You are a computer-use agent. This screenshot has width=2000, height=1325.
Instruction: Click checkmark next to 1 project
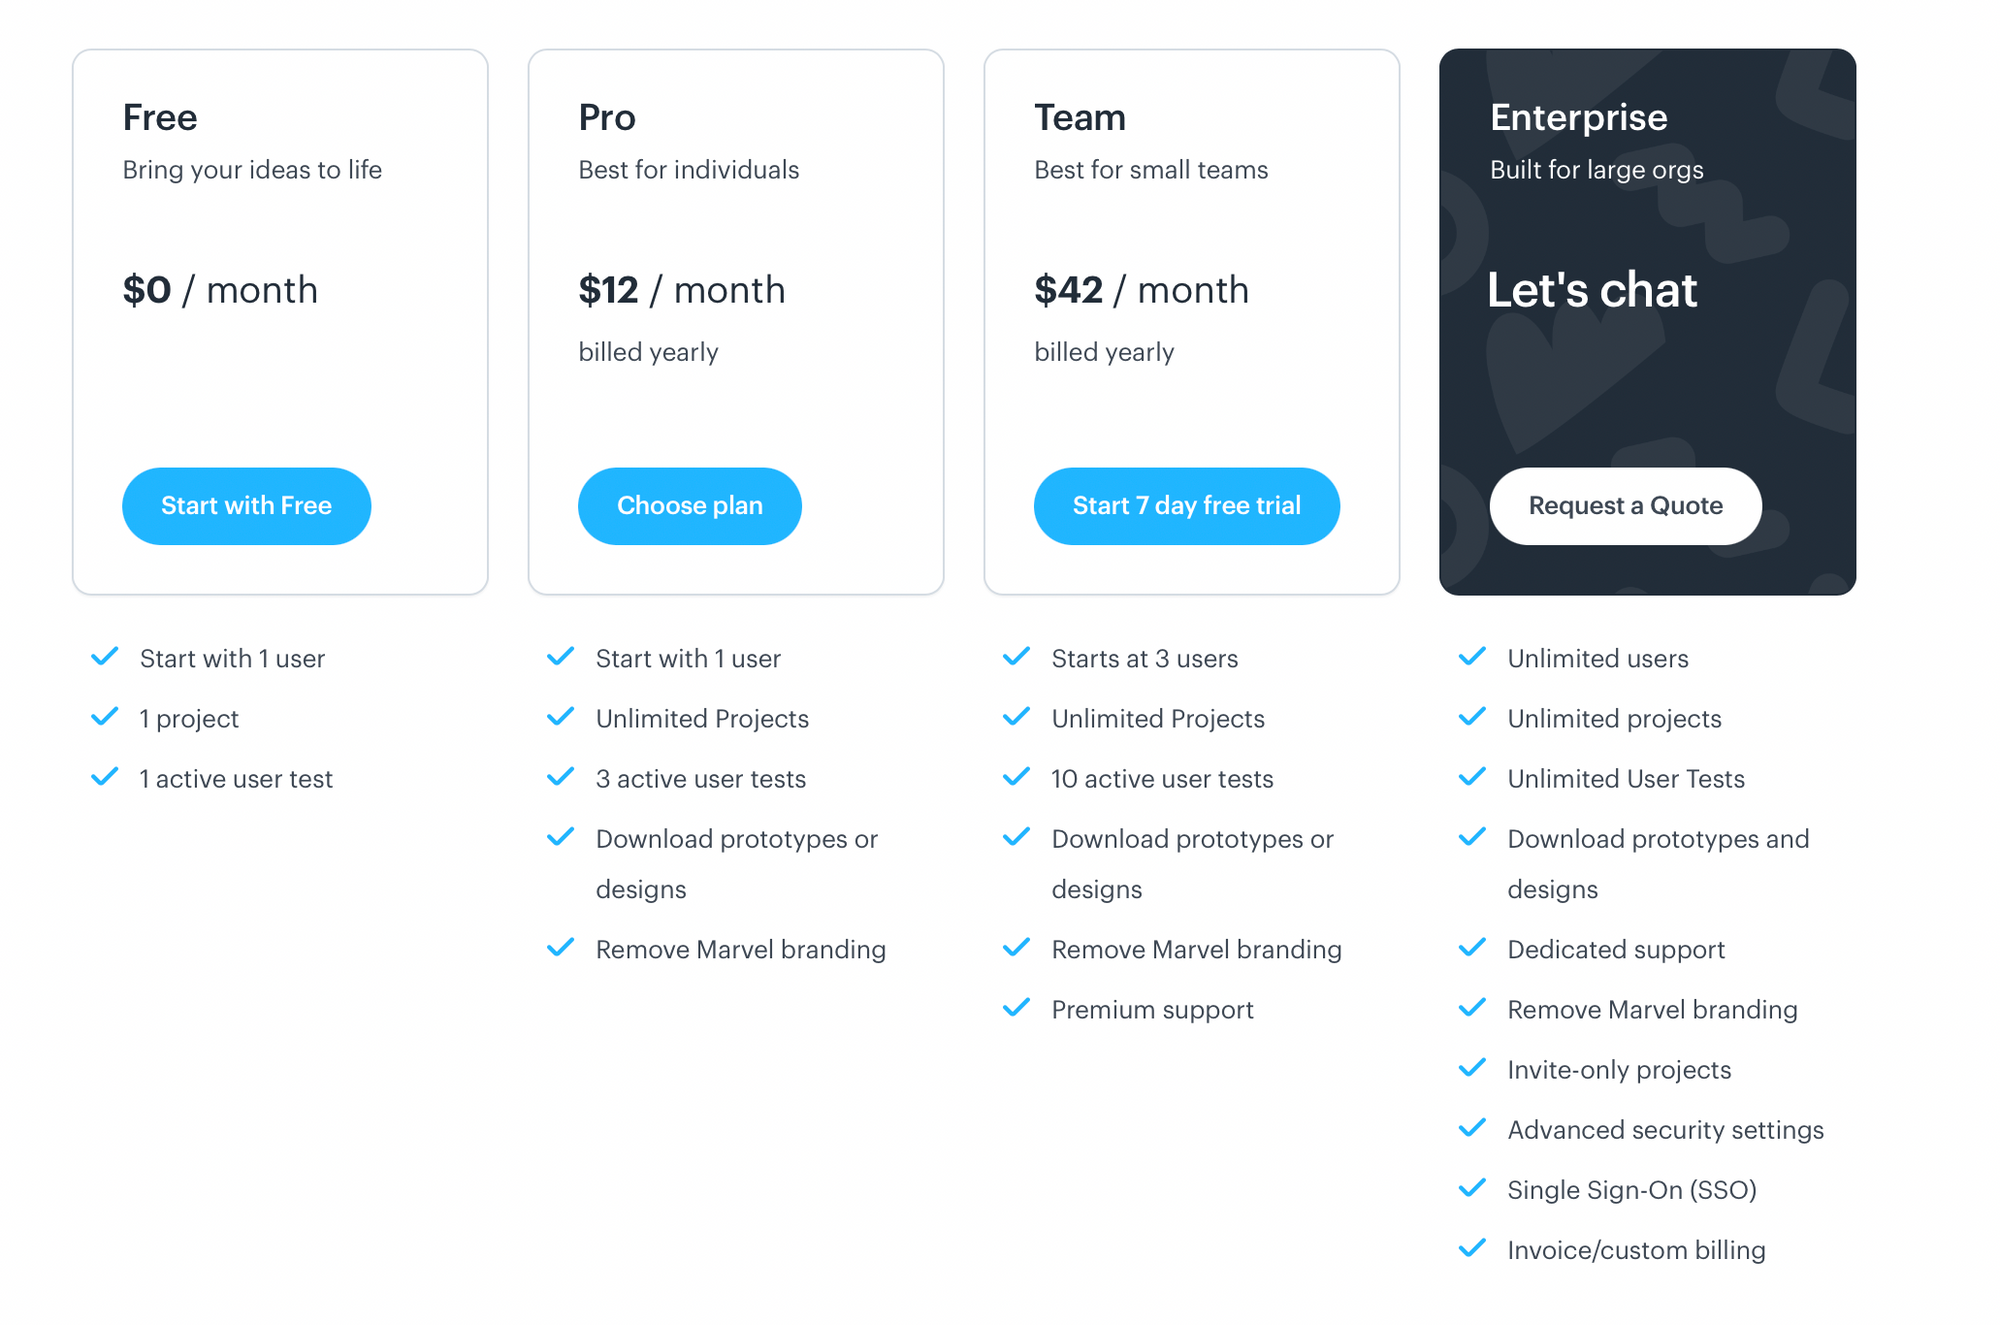click(105, 717)
